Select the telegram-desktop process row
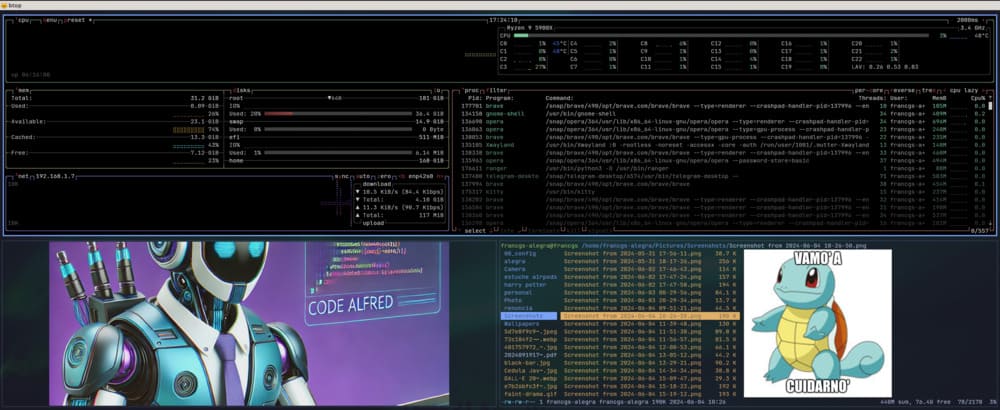The height and width of the screenshot is (410, 1000). coord(725,176)
